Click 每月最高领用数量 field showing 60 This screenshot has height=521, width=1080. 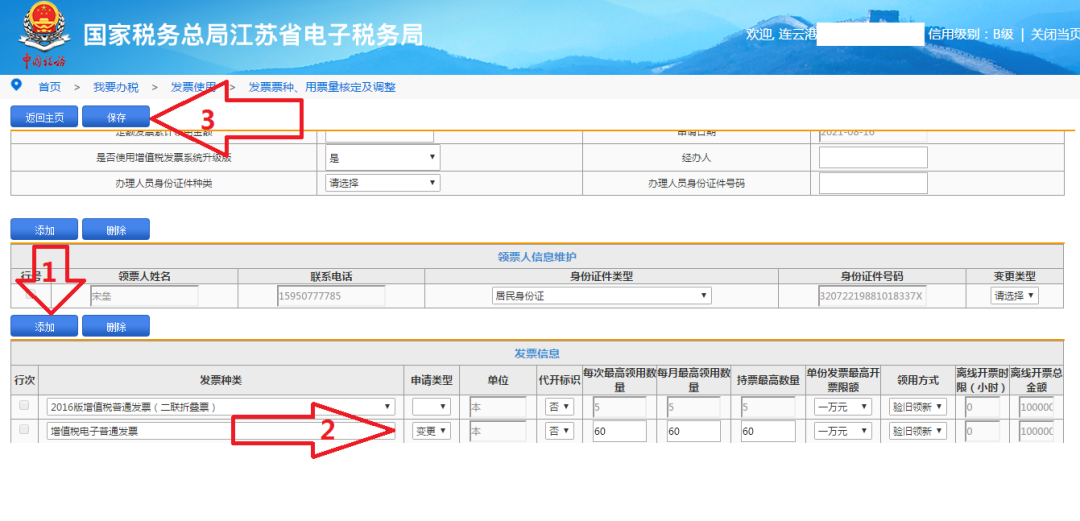pyautogui.click(x=694, y=431)
